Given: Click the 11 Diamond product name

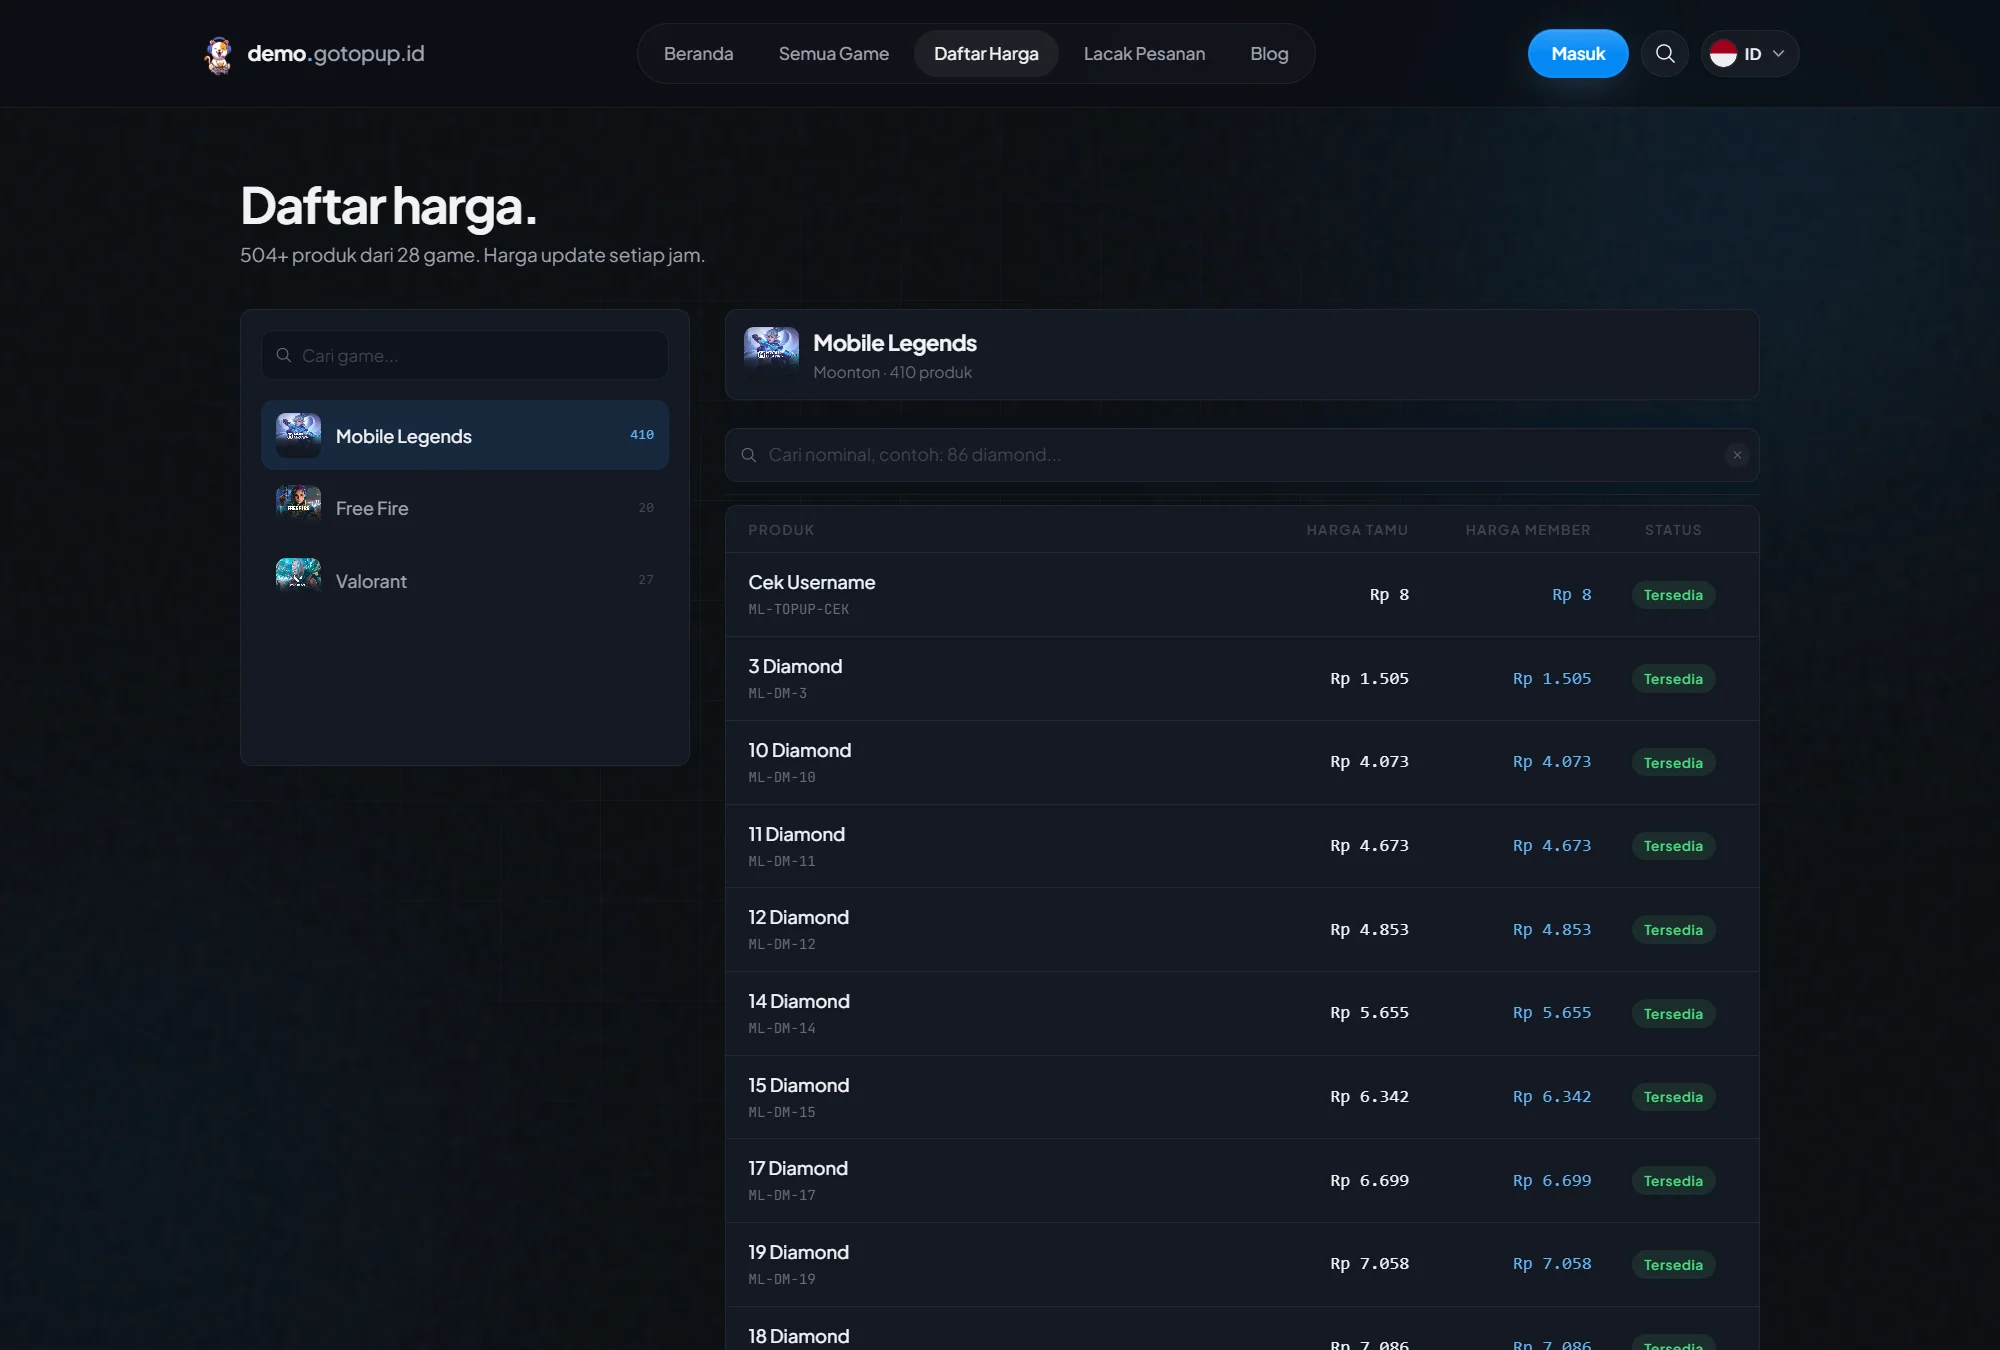Looking at the screenshot, I should [797, 834].
